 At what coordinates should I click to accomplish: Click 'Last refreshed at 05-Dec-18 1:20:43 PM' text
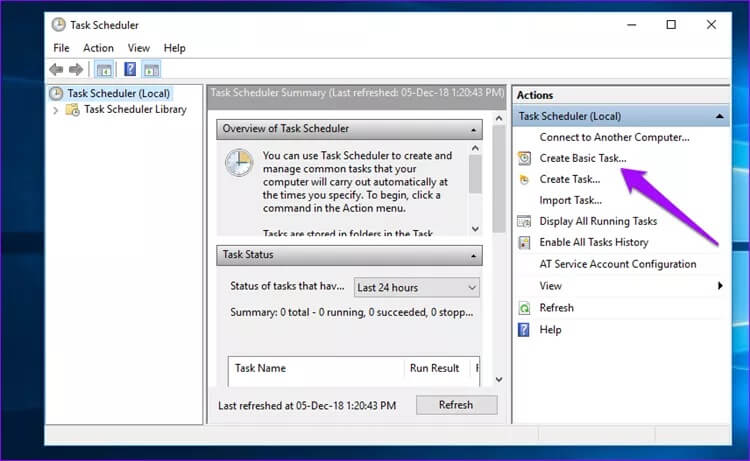307,406
